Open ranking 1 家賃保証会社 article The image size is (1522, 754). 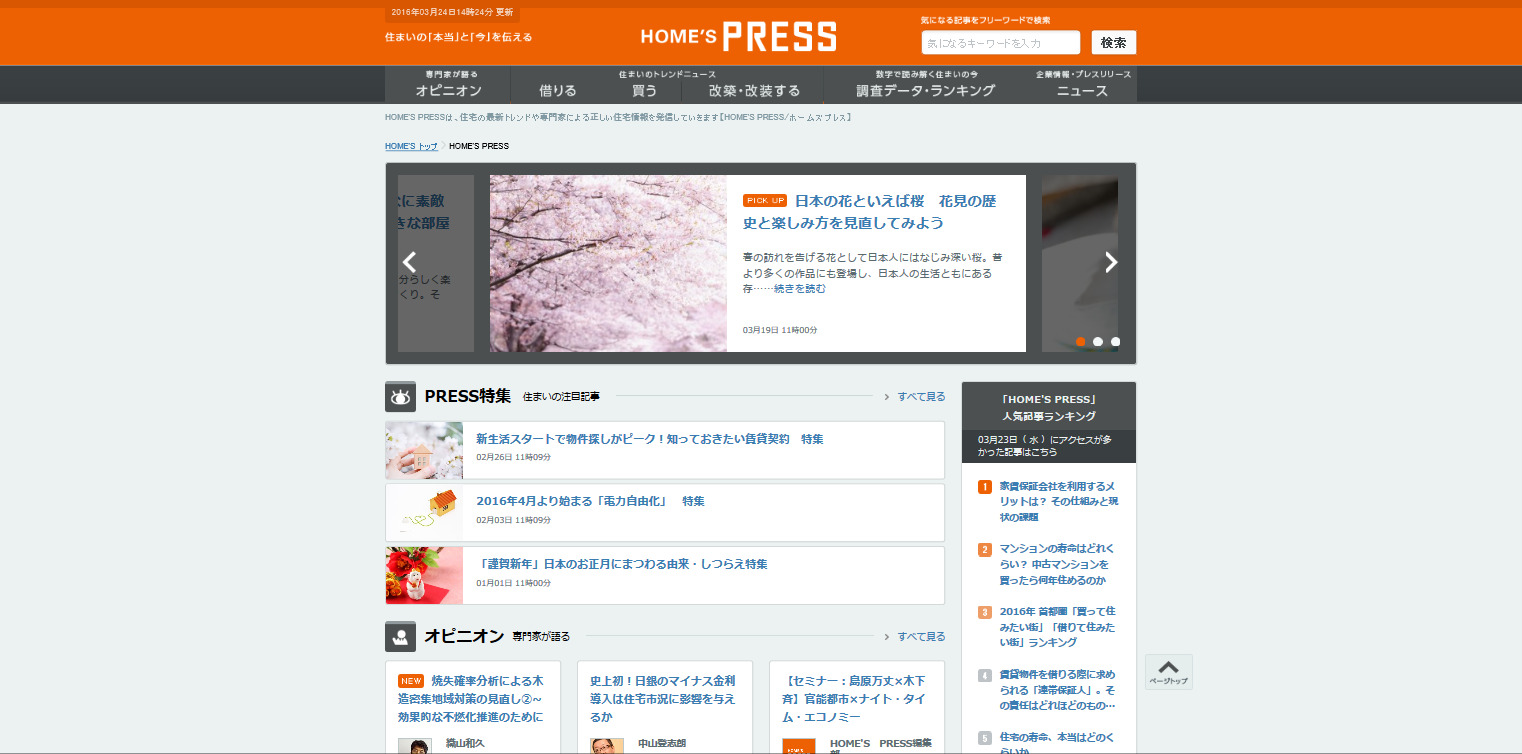(x=1059, y=501)
